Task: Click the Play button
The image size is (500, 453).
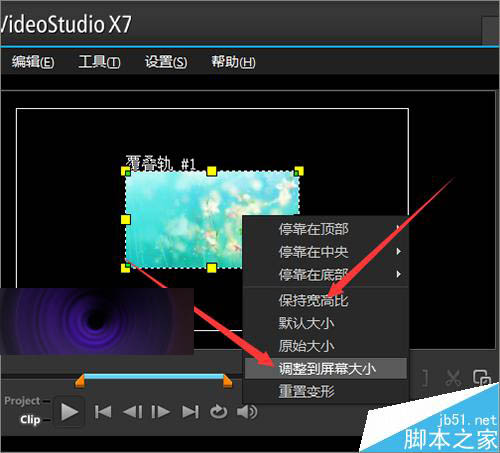Action: (x=69, y=412)
